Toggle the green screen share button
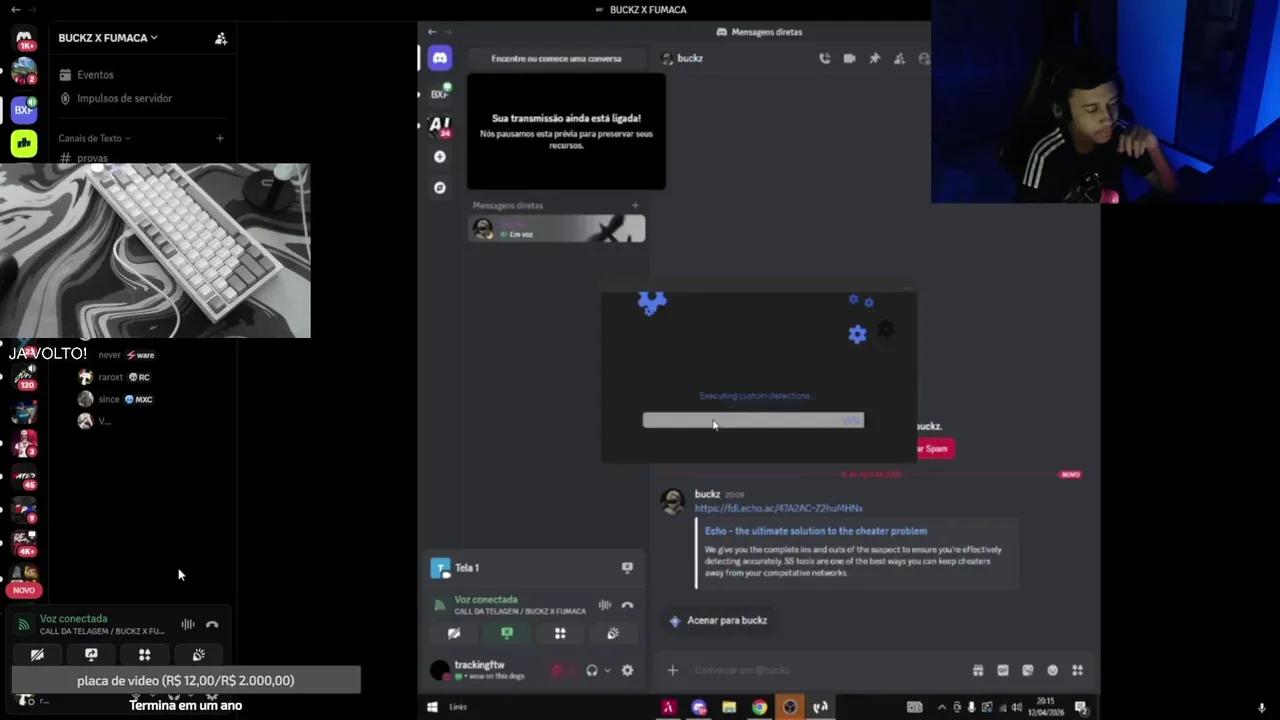The height and width of the screenshot is (720, 1280). coord(507,633)
